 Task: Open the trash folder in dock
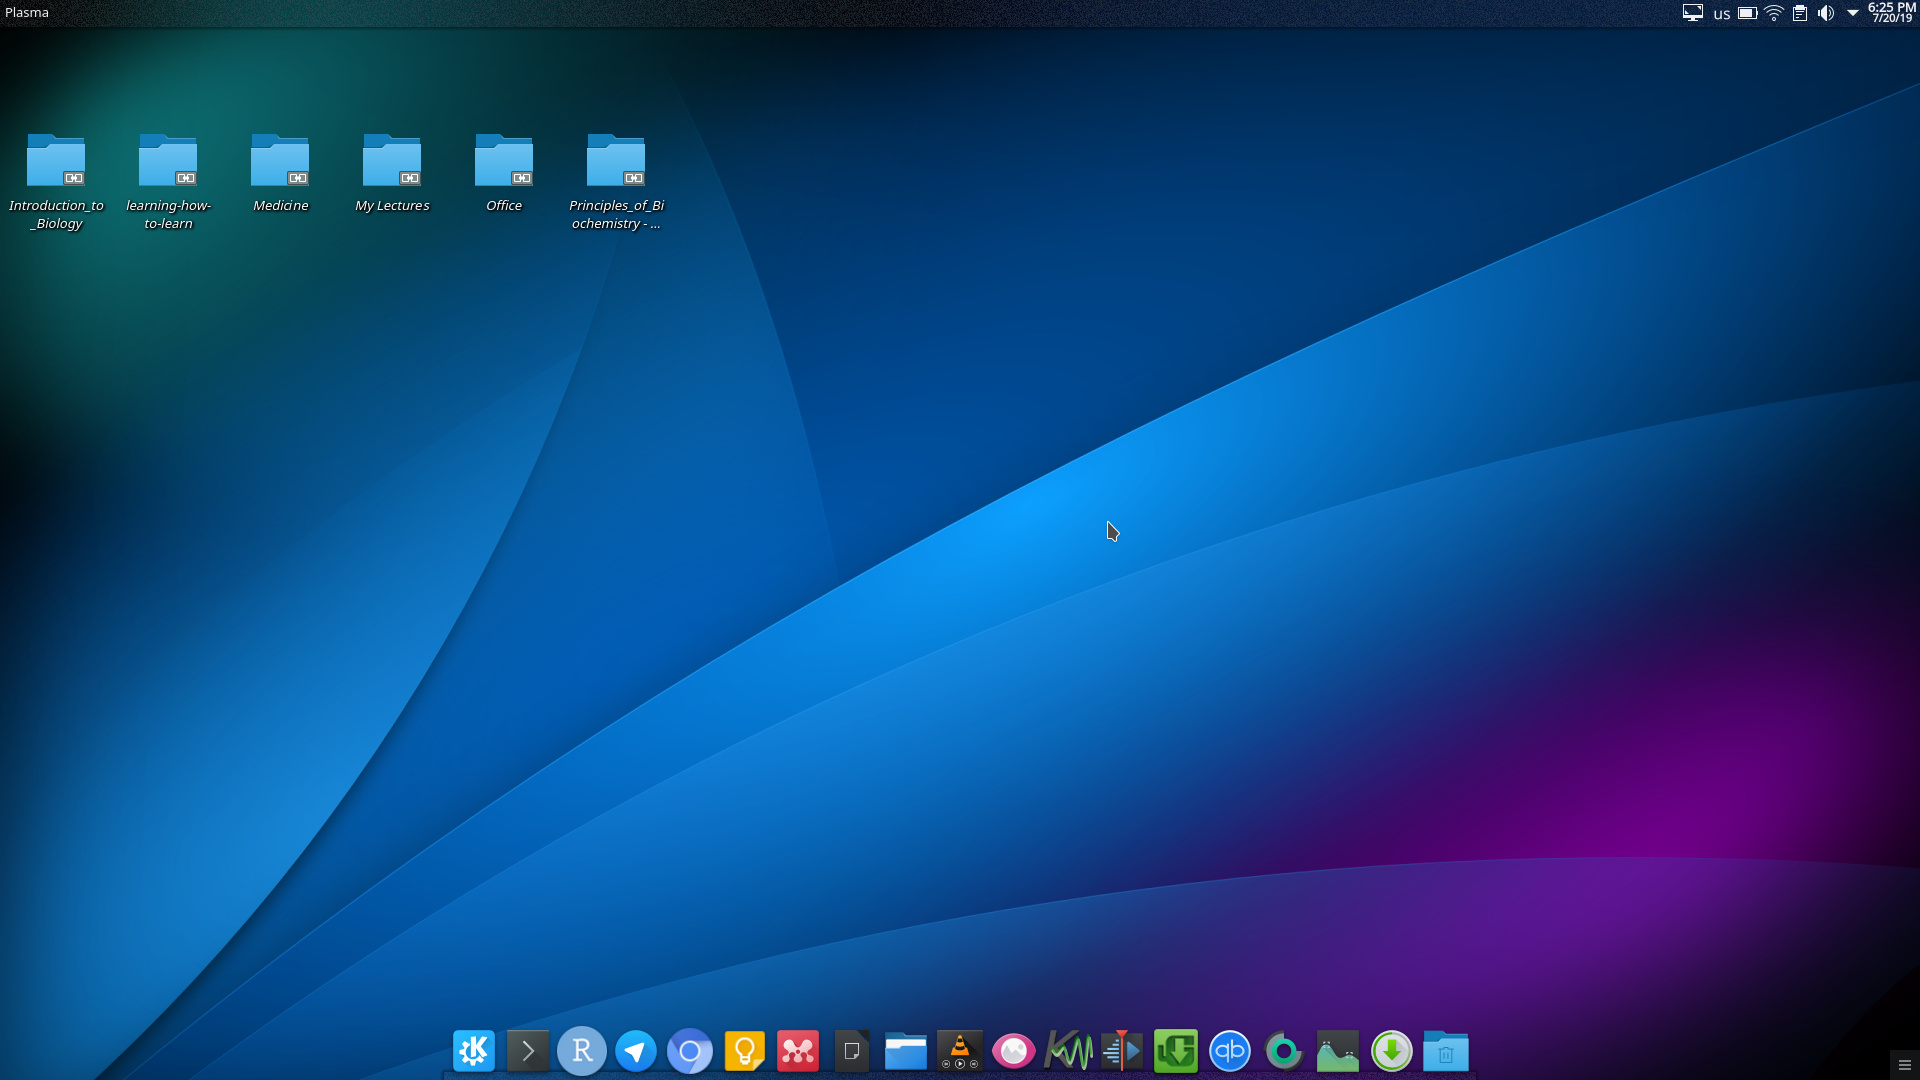(x=1446, y=1051)
